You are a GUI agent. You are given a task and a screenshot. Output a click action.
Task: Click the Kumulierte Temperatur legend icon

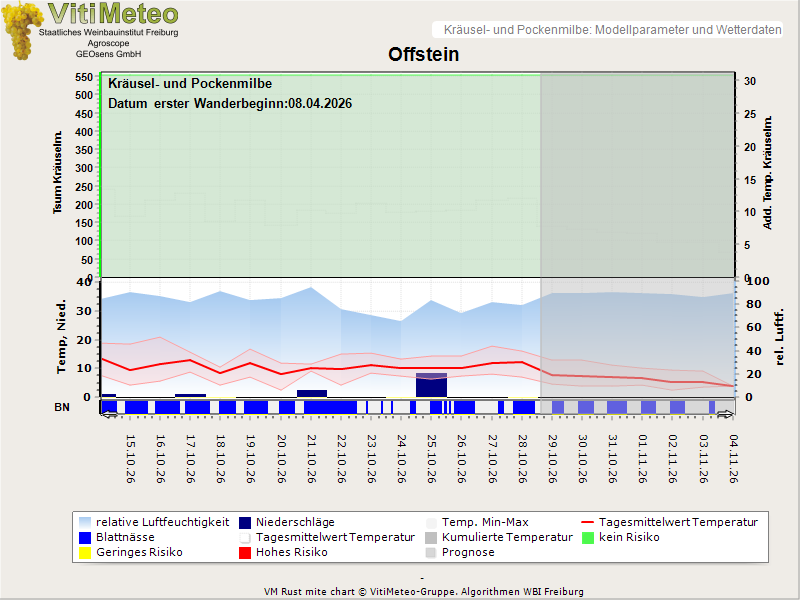tap(431, 538)
